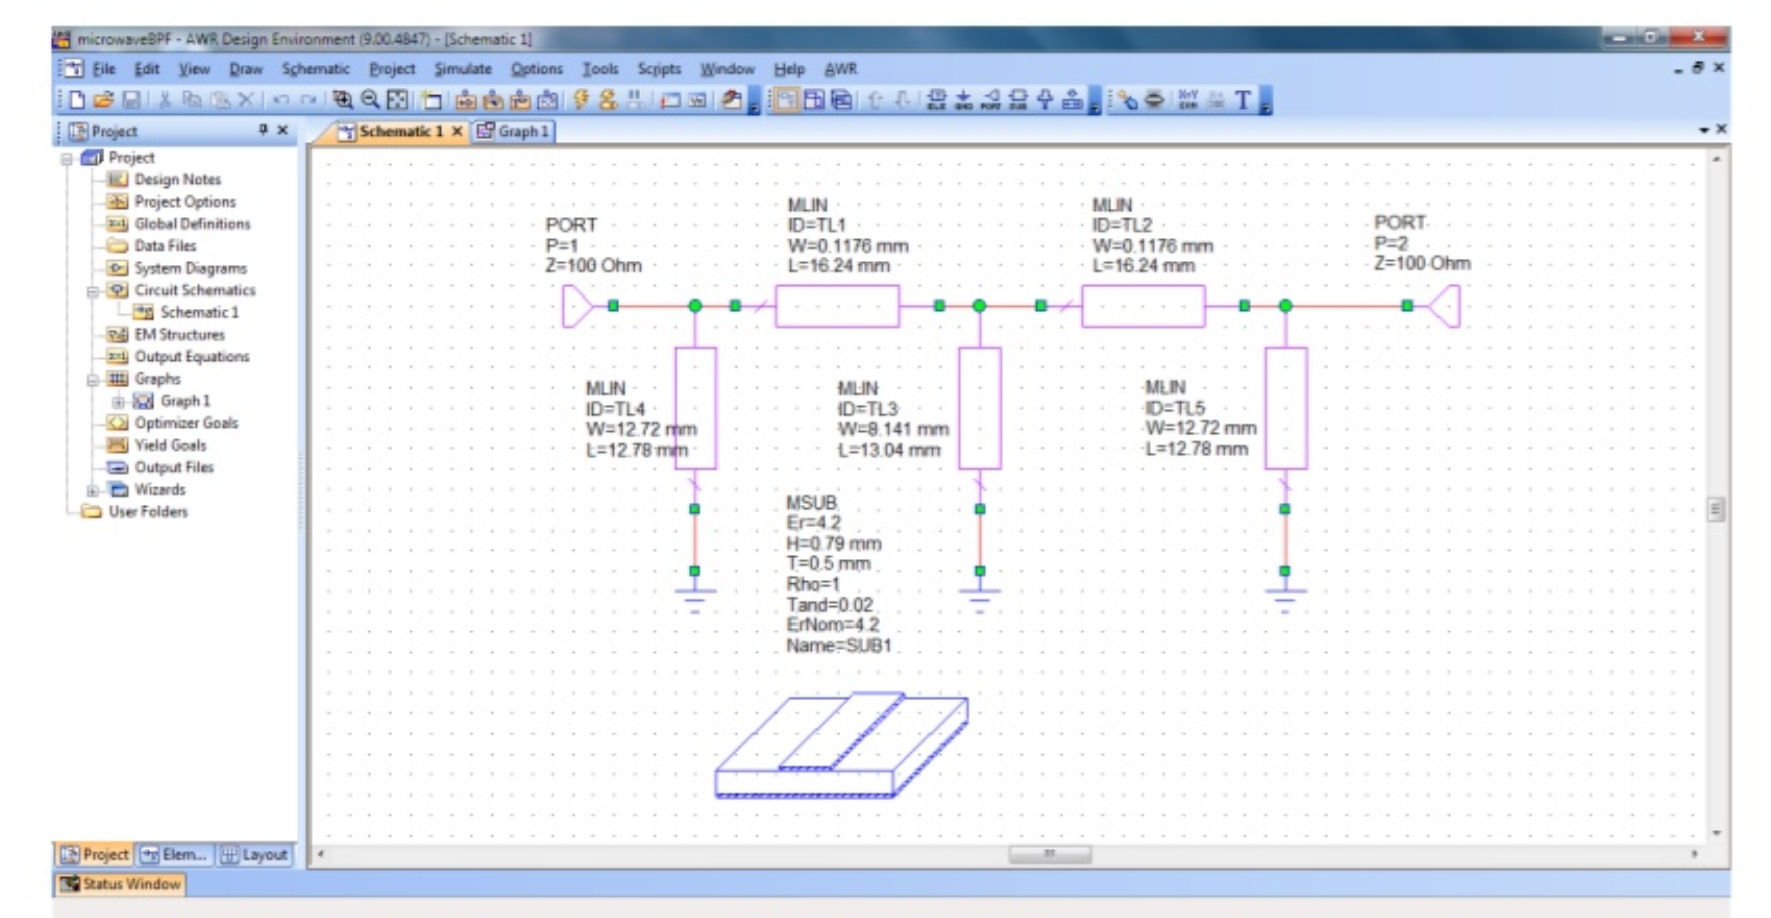Expand the Graph 1 tree node
Screen dimensions: 1771x918
pos(118,402)
